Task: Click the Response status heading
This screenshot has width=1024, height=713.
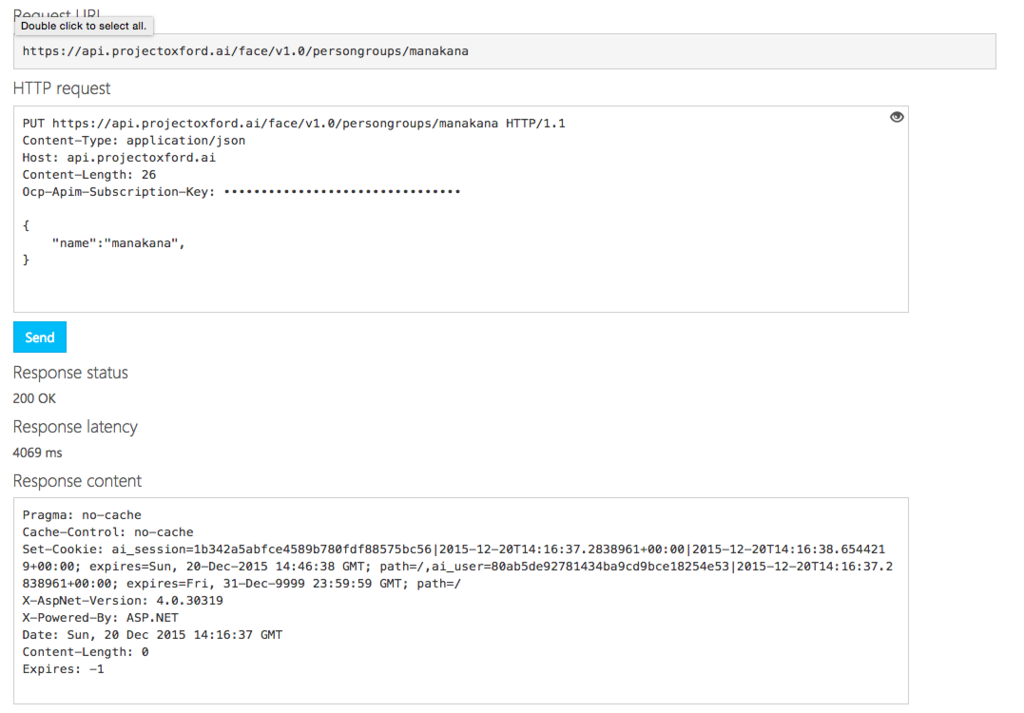Action: (x=71, y=373)
